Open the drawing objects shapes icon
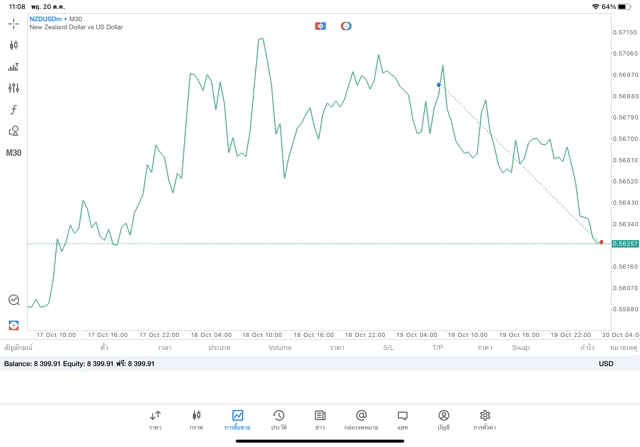This screenshot has width=640, height=447. click(13, 131)
